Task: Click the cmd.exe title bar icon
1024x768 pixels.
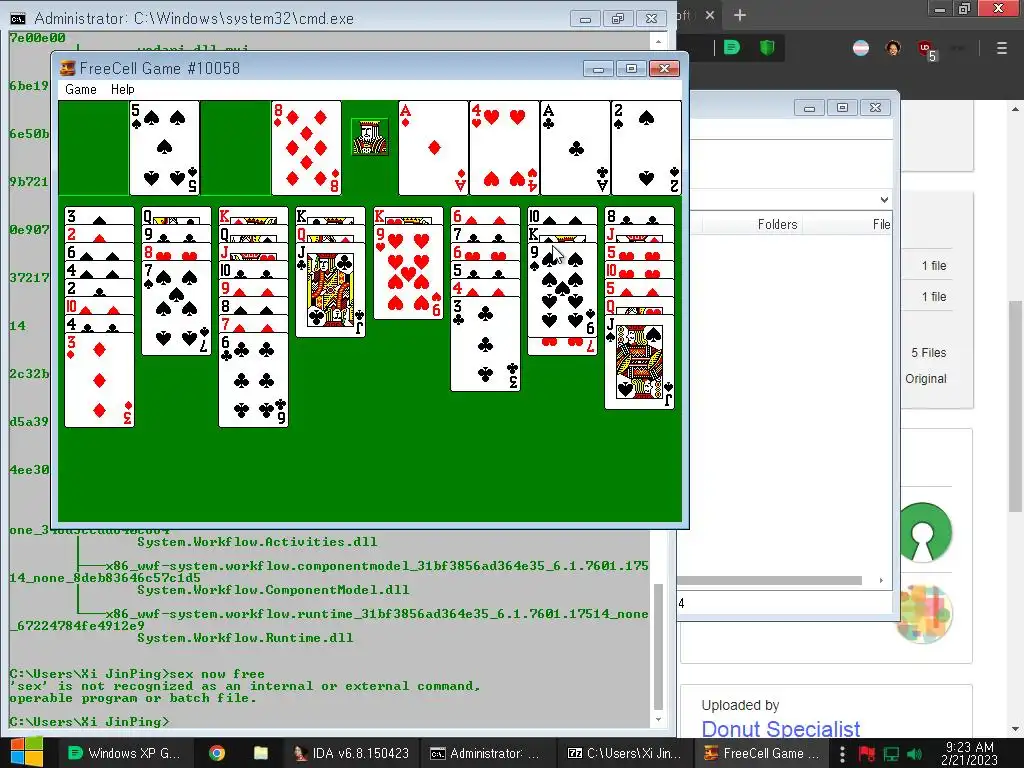Action: point(18,18)
